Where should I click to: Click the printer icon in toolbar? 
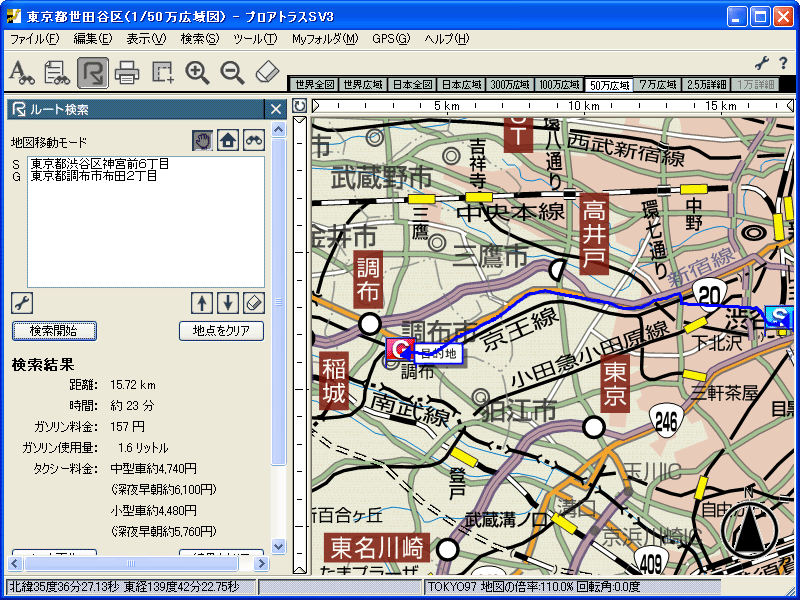127,72
